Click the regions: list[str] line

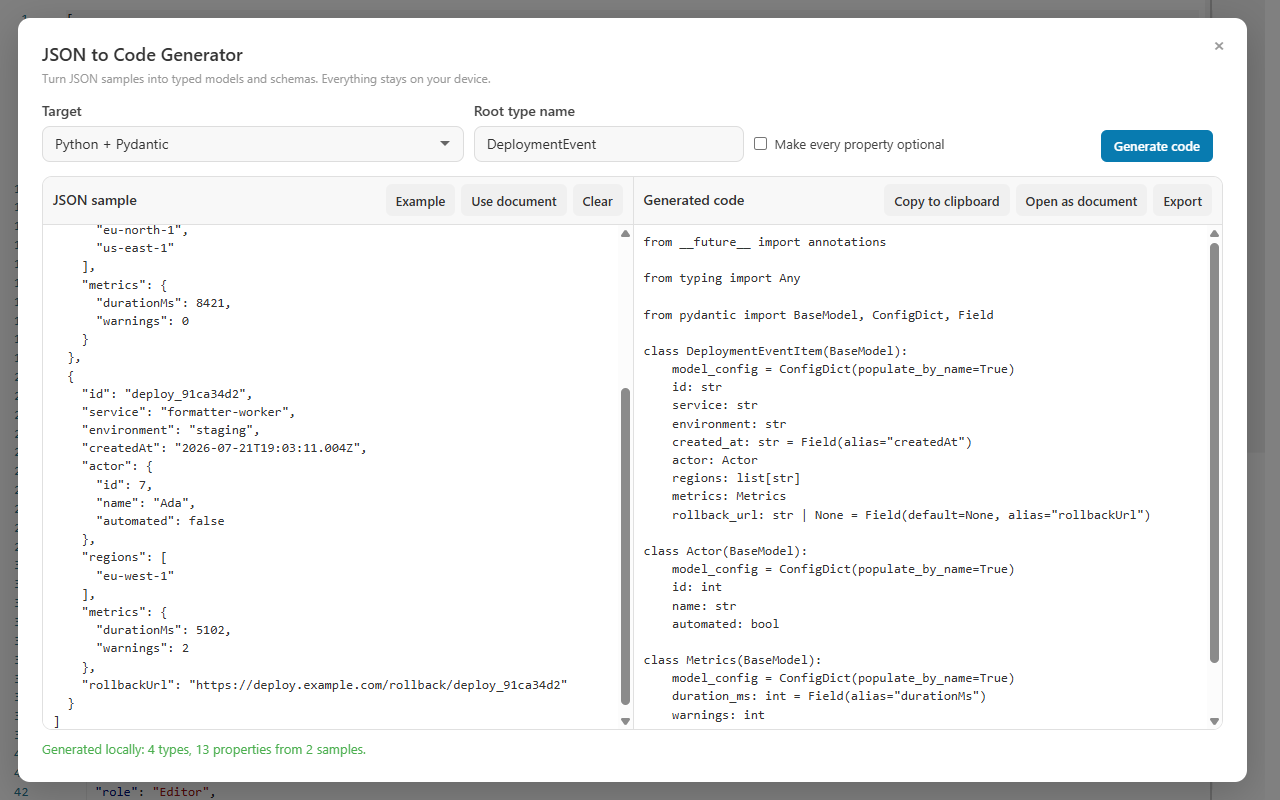pyautogui.click(x=736, y=478)
